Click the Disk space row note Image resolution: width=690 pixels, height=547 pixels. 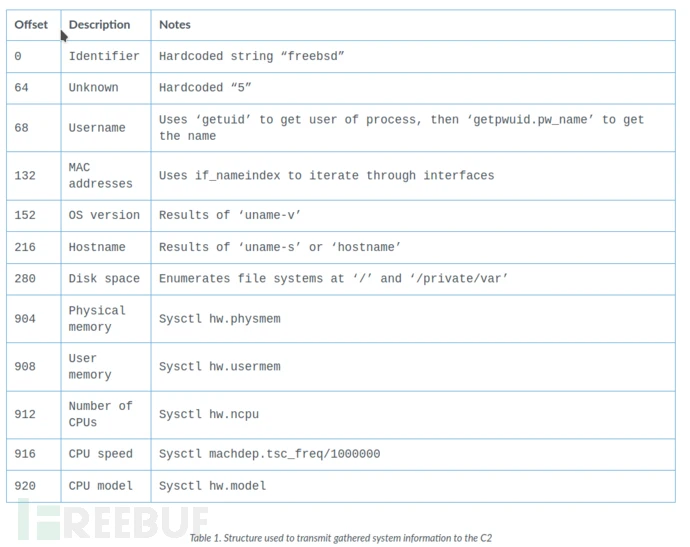click(333, 279)
